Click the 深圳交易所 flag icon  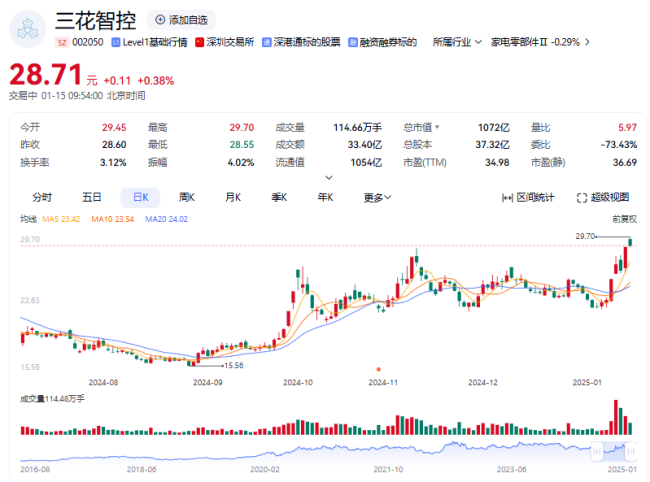point(199,42)
